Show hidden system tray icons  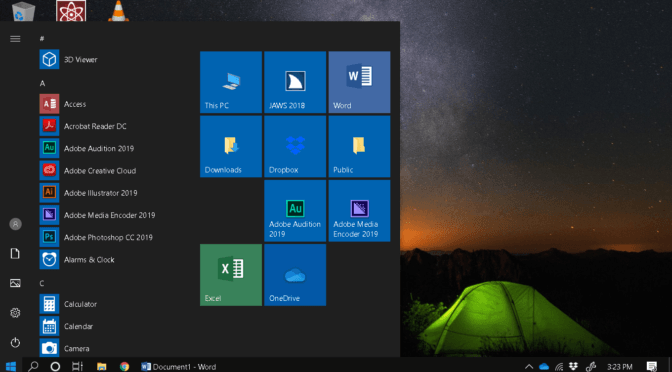529,366
